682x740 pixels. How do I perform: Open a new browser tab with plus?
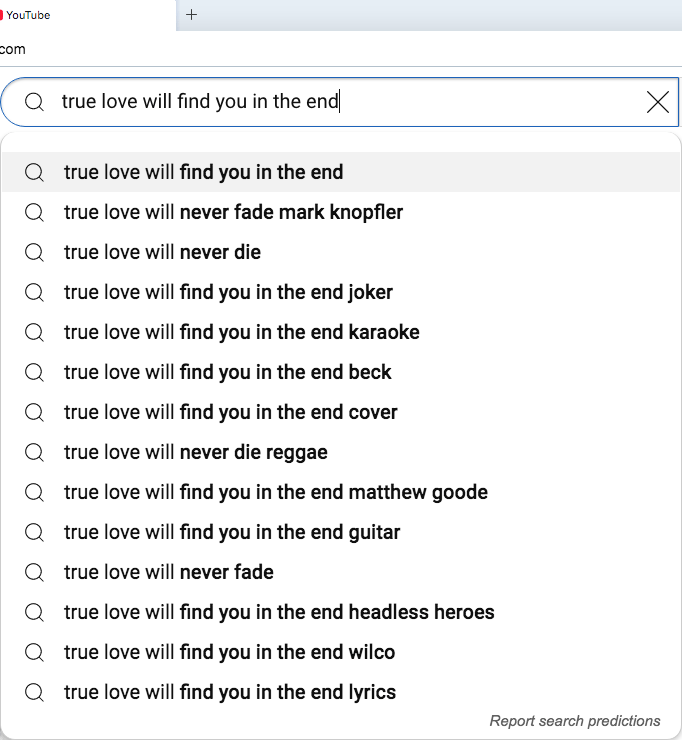(x=192, y=15)
